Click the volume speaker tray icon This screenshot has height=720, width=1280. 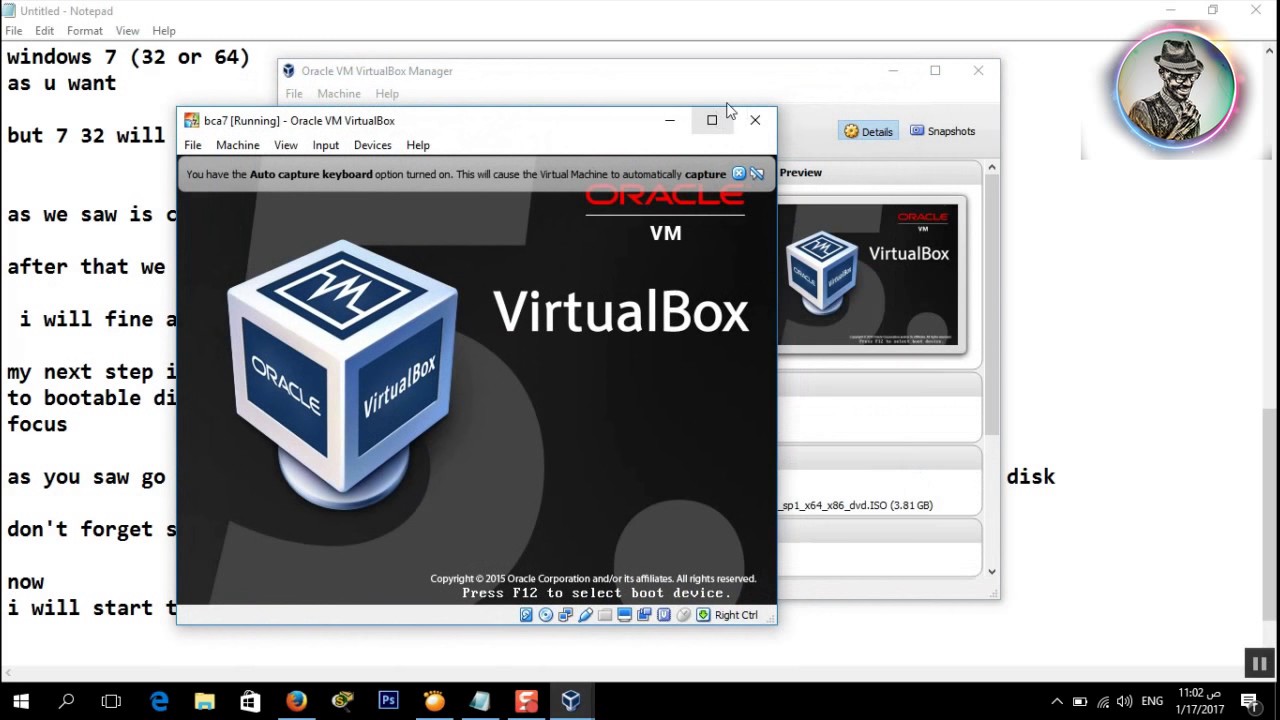point(1125,702)
